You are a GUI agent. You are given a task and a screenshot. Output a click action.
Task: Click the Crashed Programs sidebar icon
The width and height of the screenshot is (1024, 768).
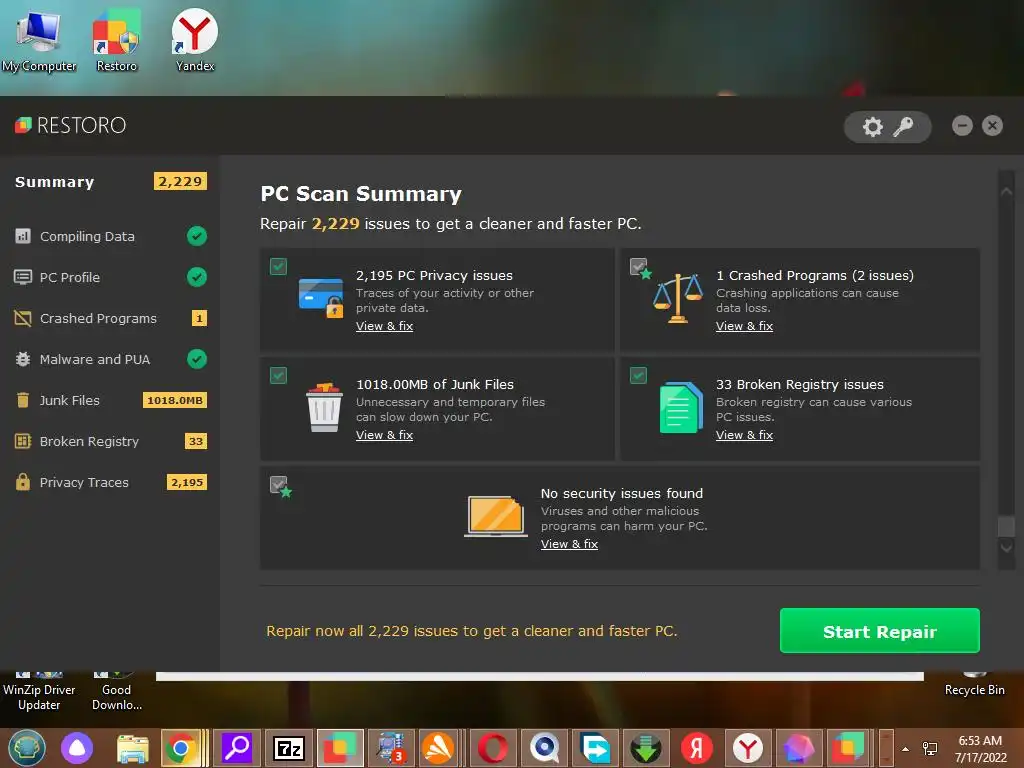click(23, 318)
